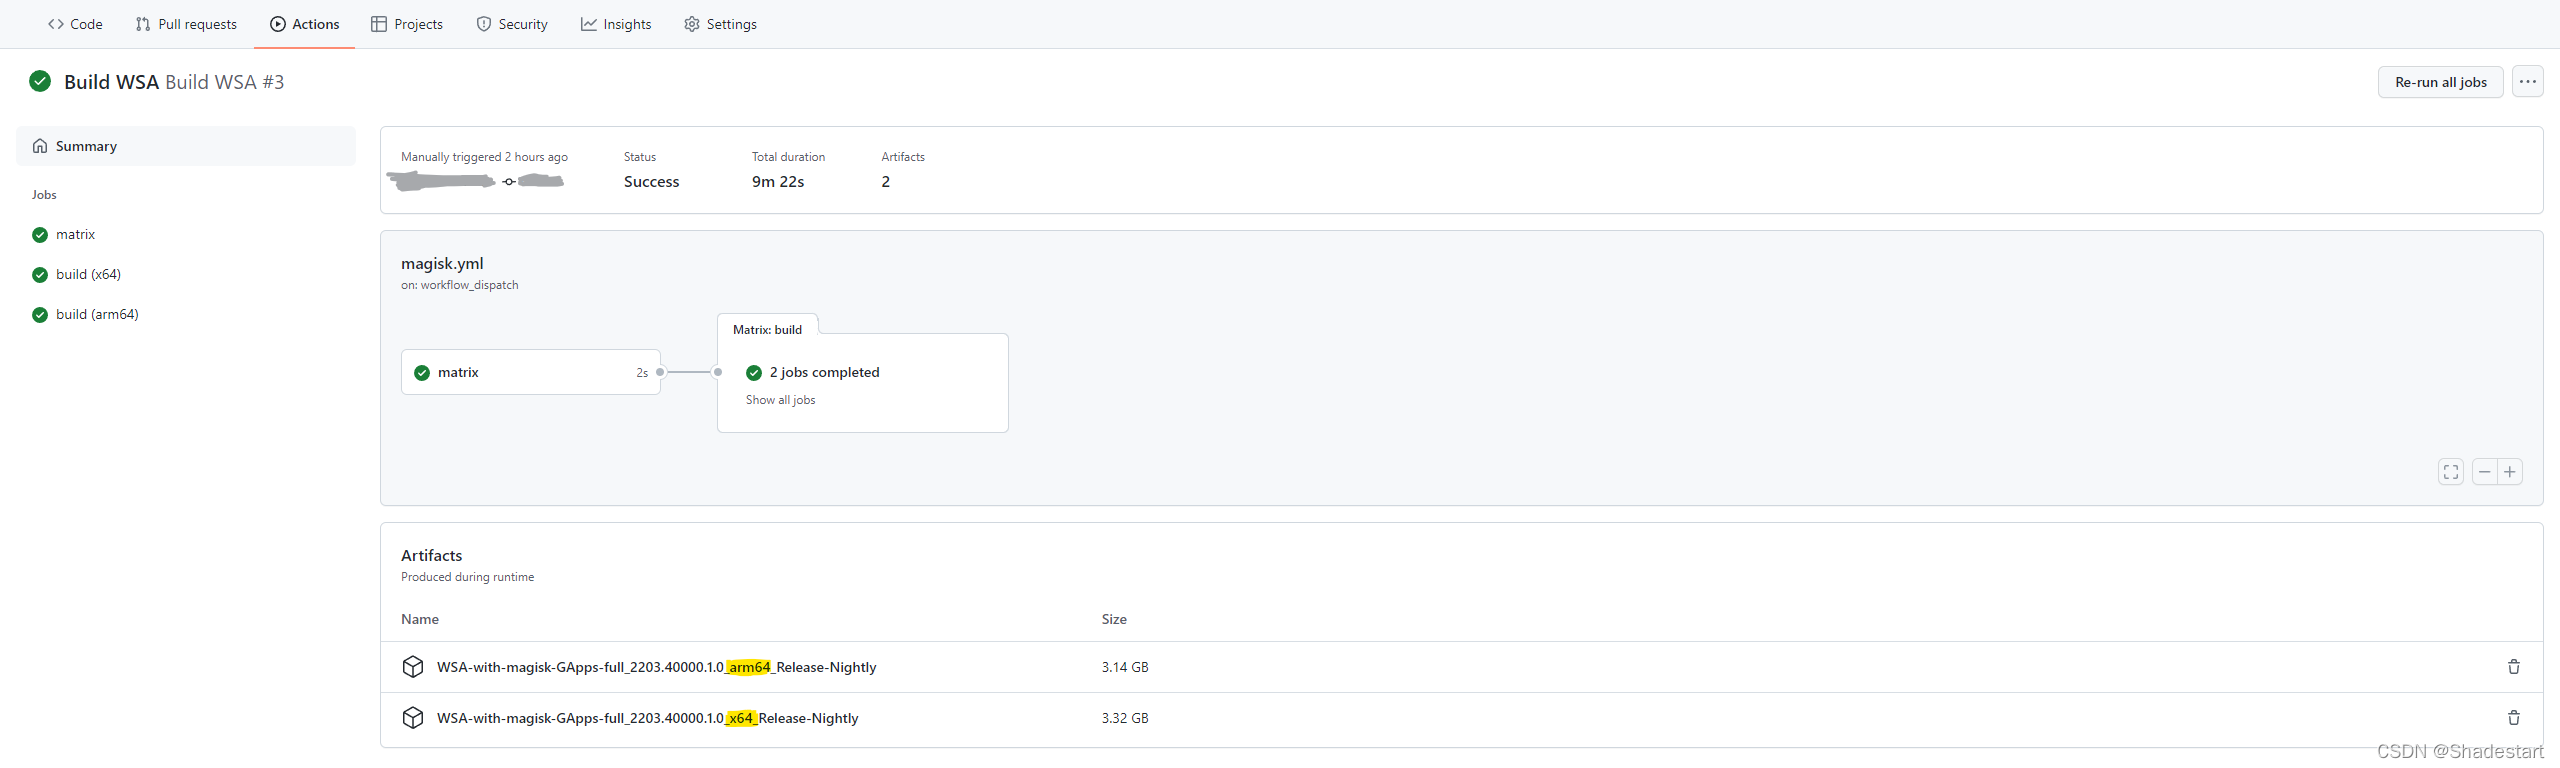Click the matrix job node in graph
The height and width of the screenshot is (768, 2560).
tap(531, 372)
